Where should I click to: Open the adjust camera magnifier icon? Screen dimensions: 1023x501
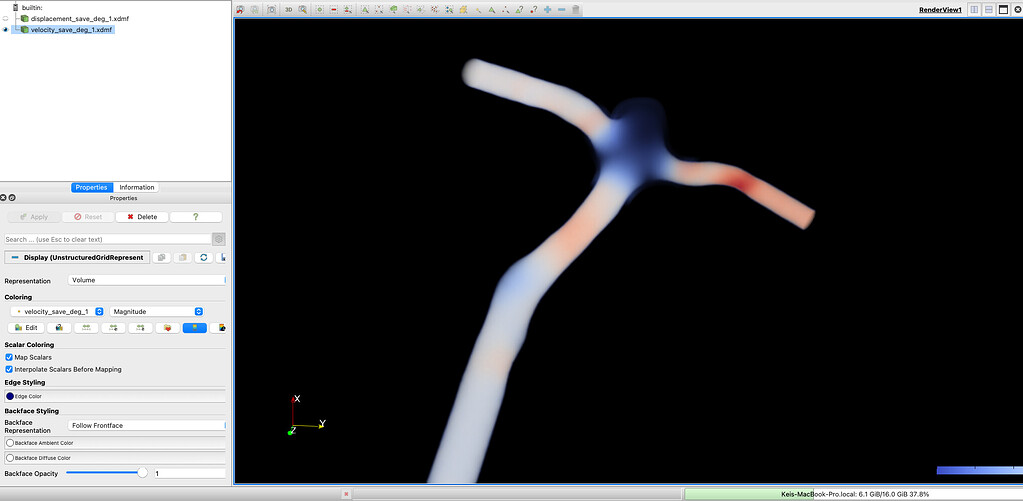pyautogui.click(x=303, y=10)
